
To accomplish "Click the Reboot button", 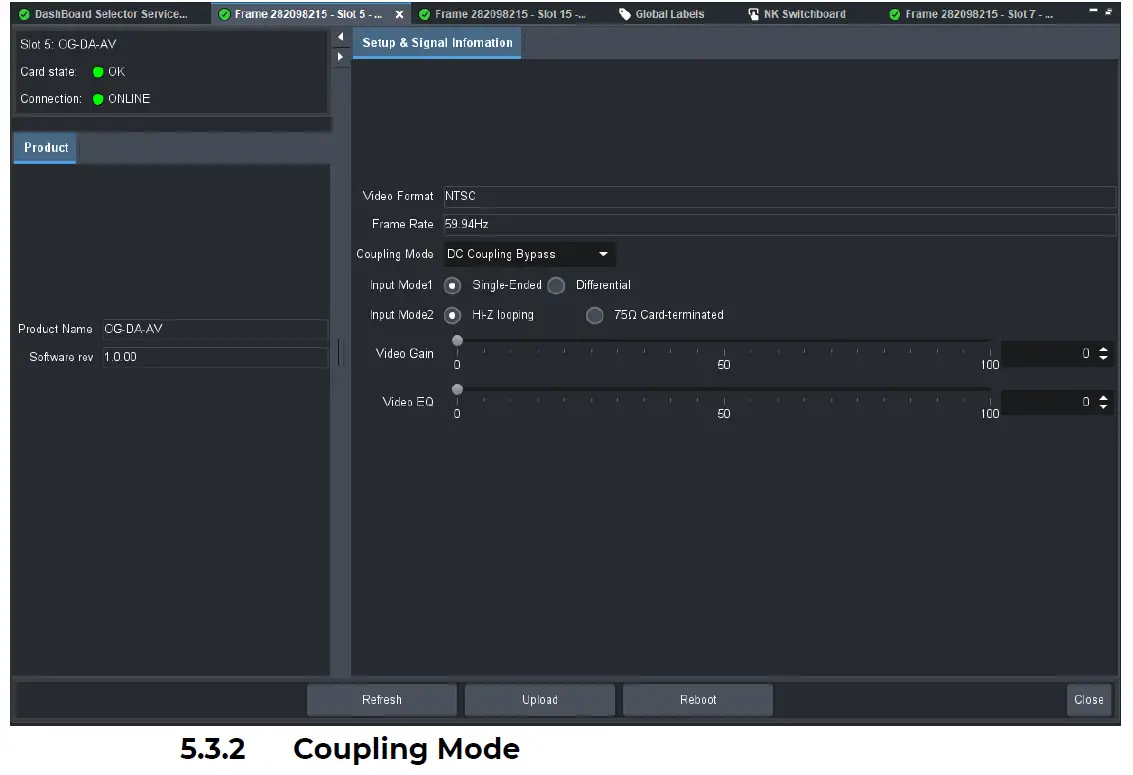I will (698, 700).
